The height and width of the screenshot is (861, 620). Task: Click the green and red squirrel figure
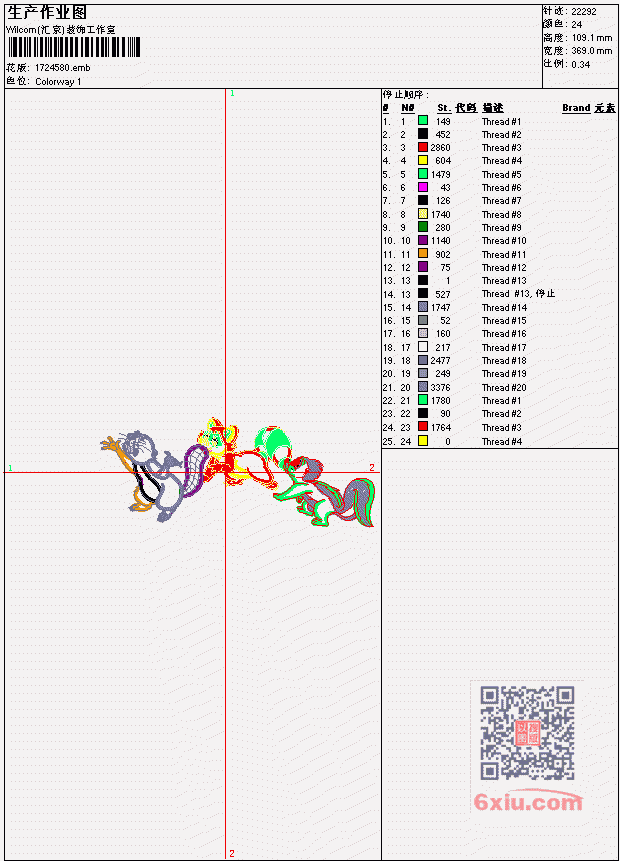pyautogui.click(x=327, y=490)
